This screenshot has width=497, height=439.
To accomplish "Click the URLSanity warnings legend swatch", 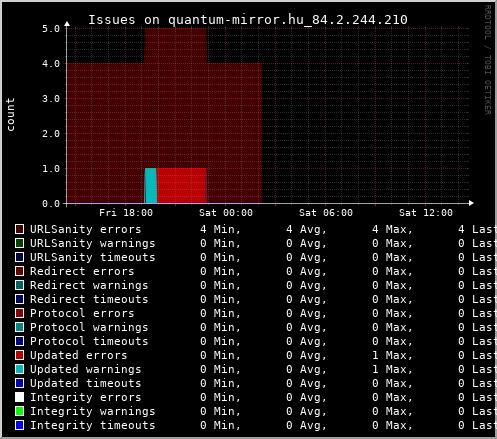I will (19, 243).
